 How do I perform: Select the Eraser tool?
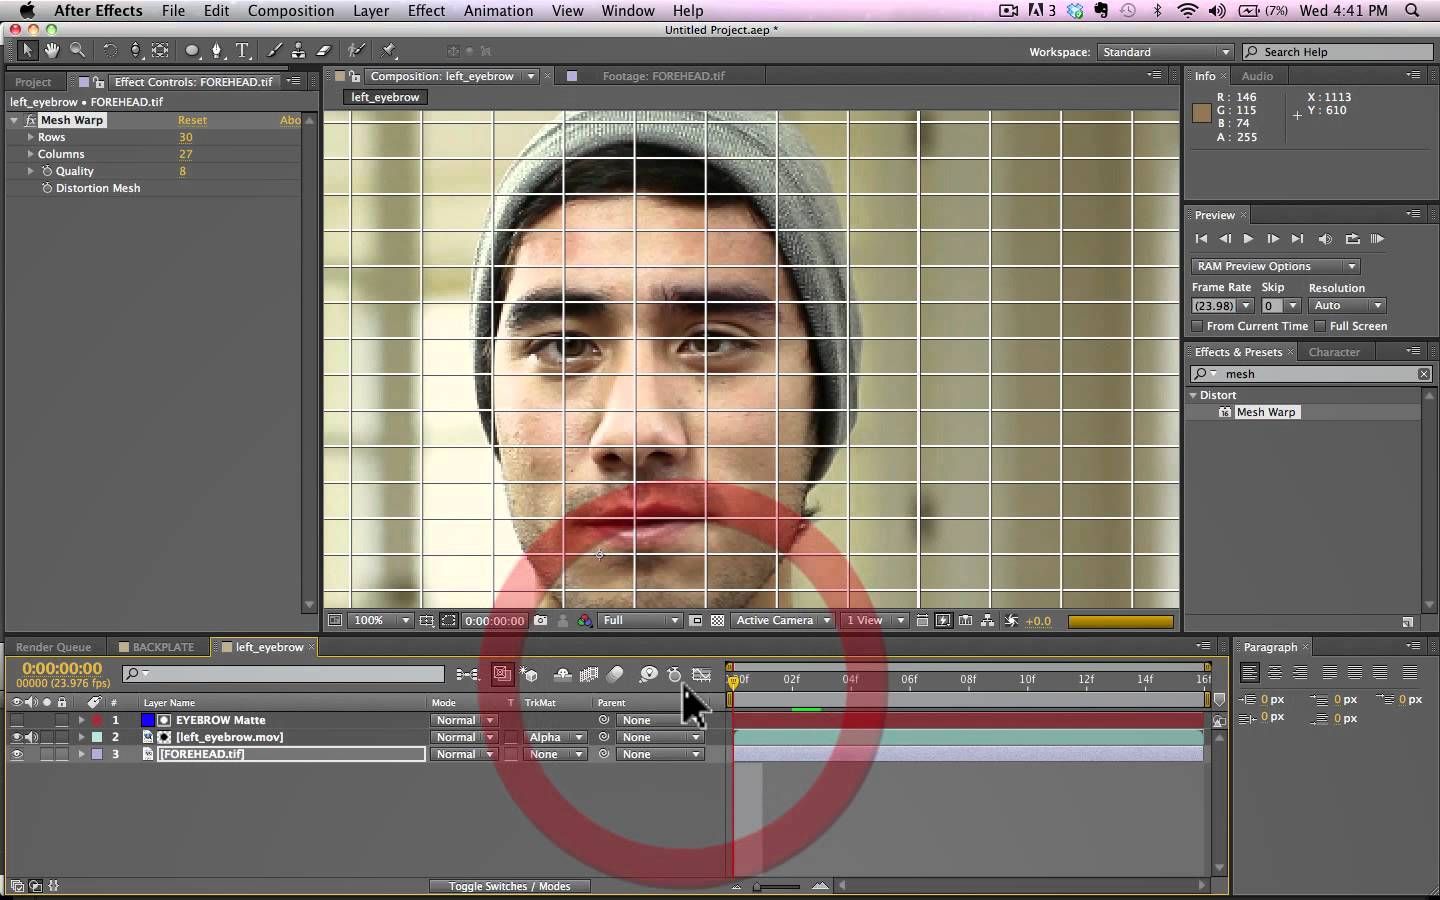tap(323, 50)
